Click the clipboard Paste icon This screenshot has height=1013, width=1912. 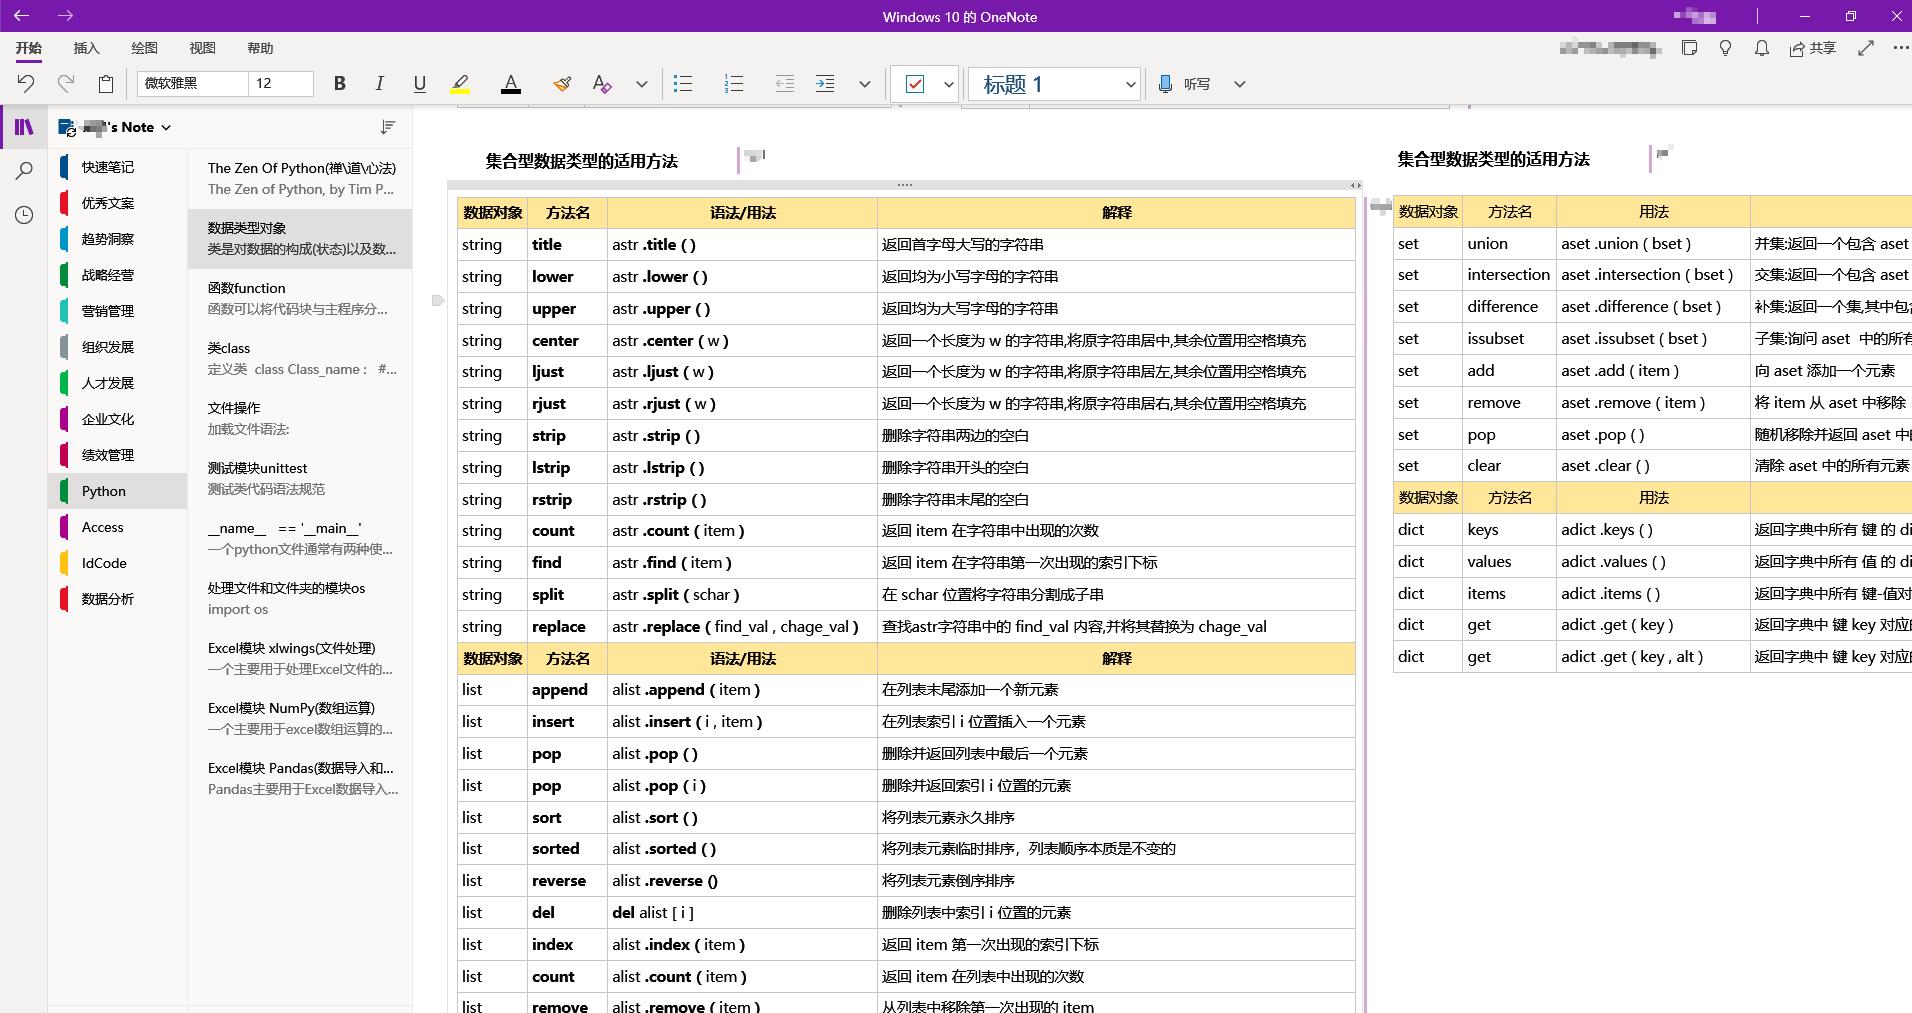106,84
